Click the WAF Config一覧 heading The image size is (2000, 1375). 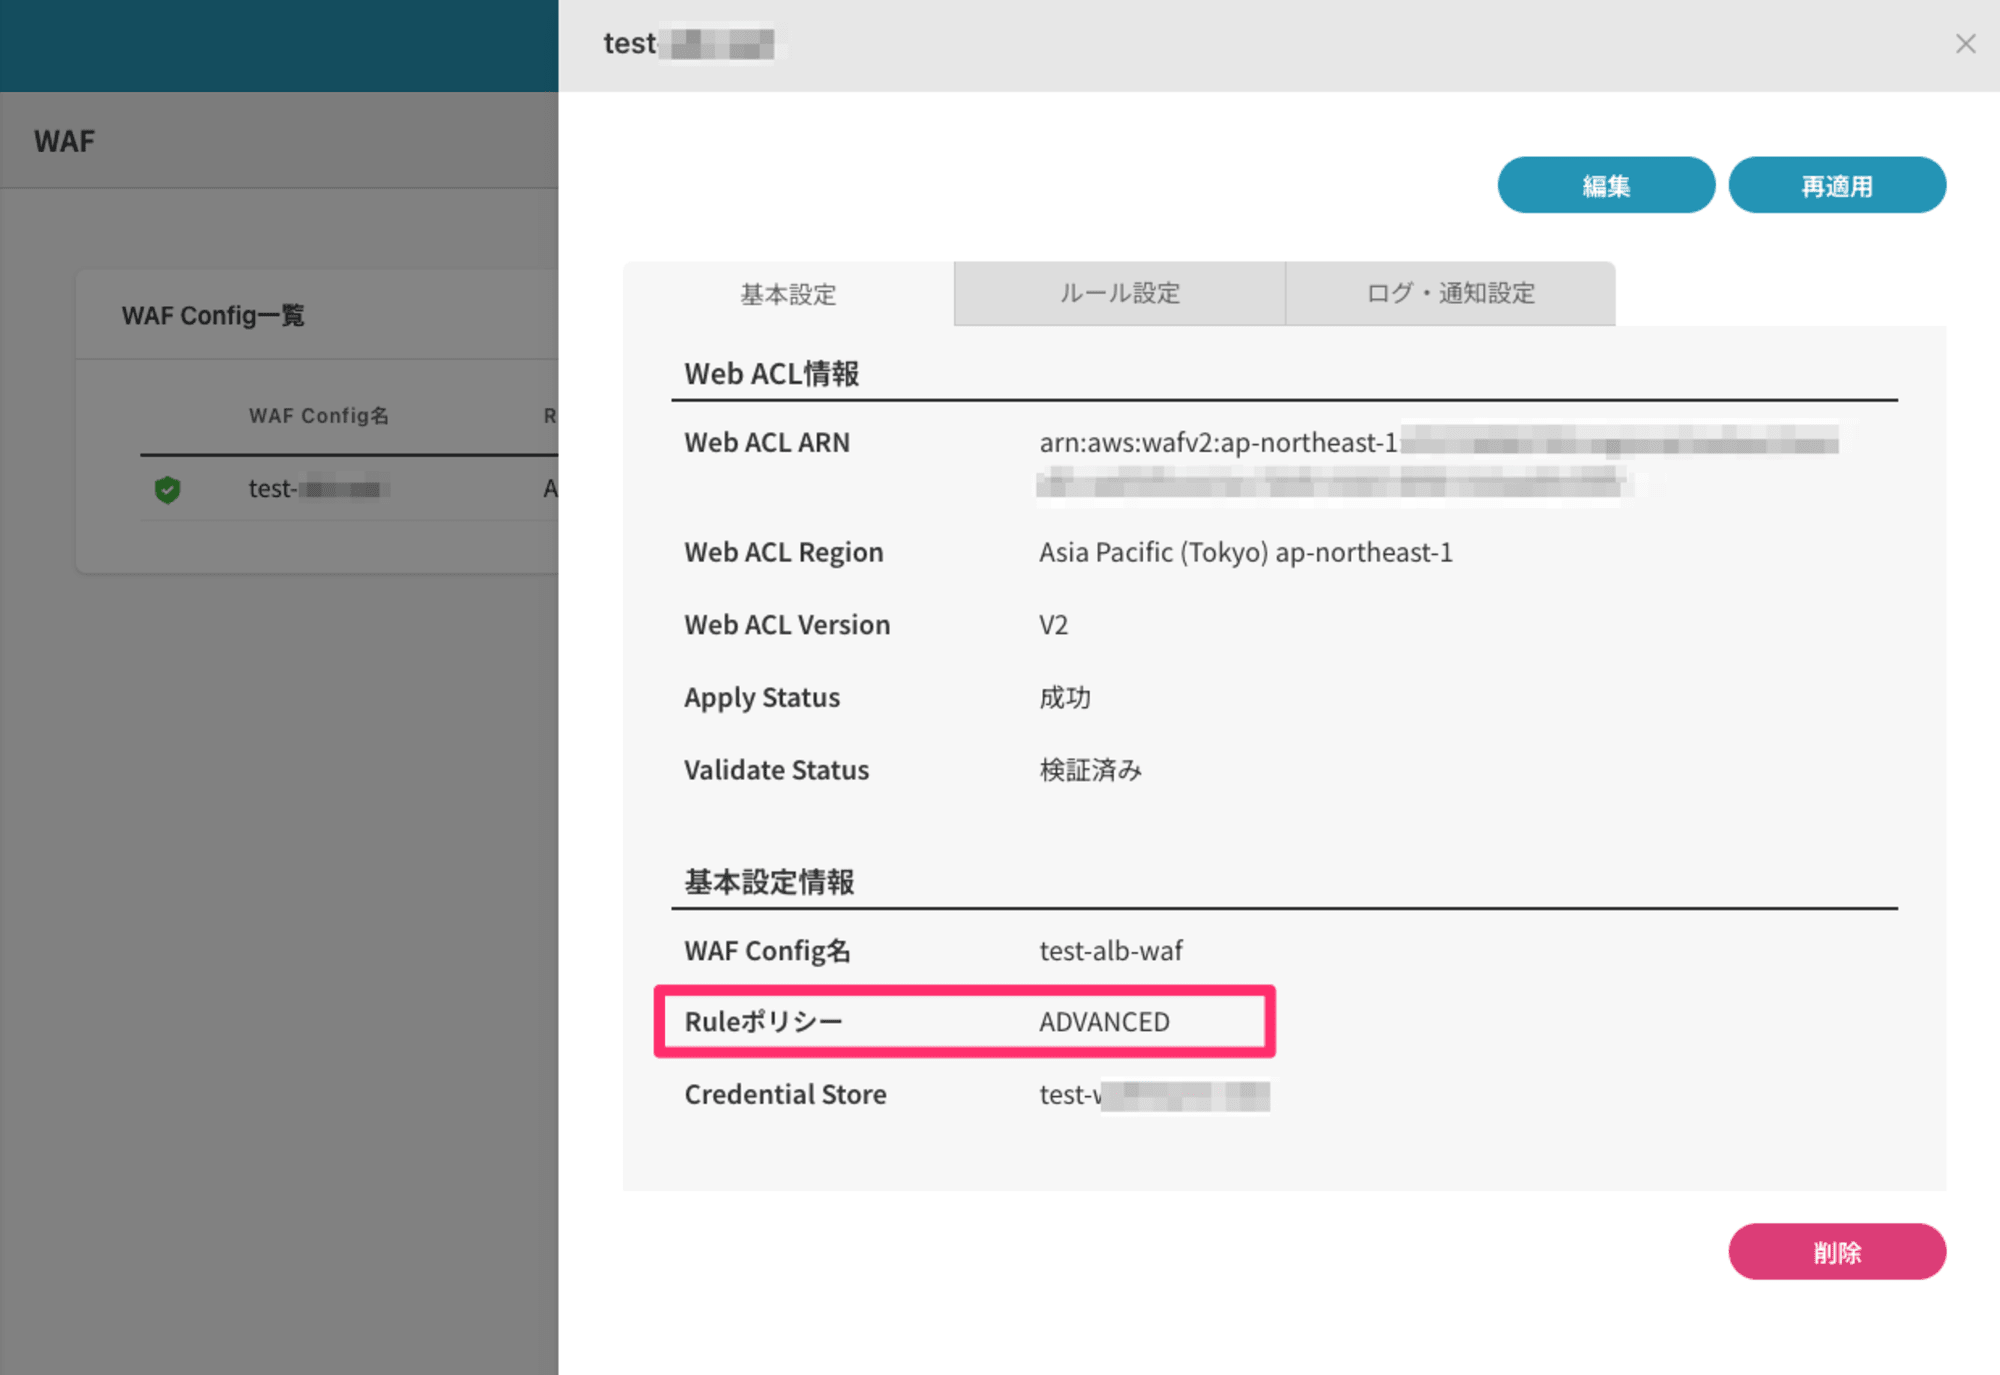click(213, 316)
